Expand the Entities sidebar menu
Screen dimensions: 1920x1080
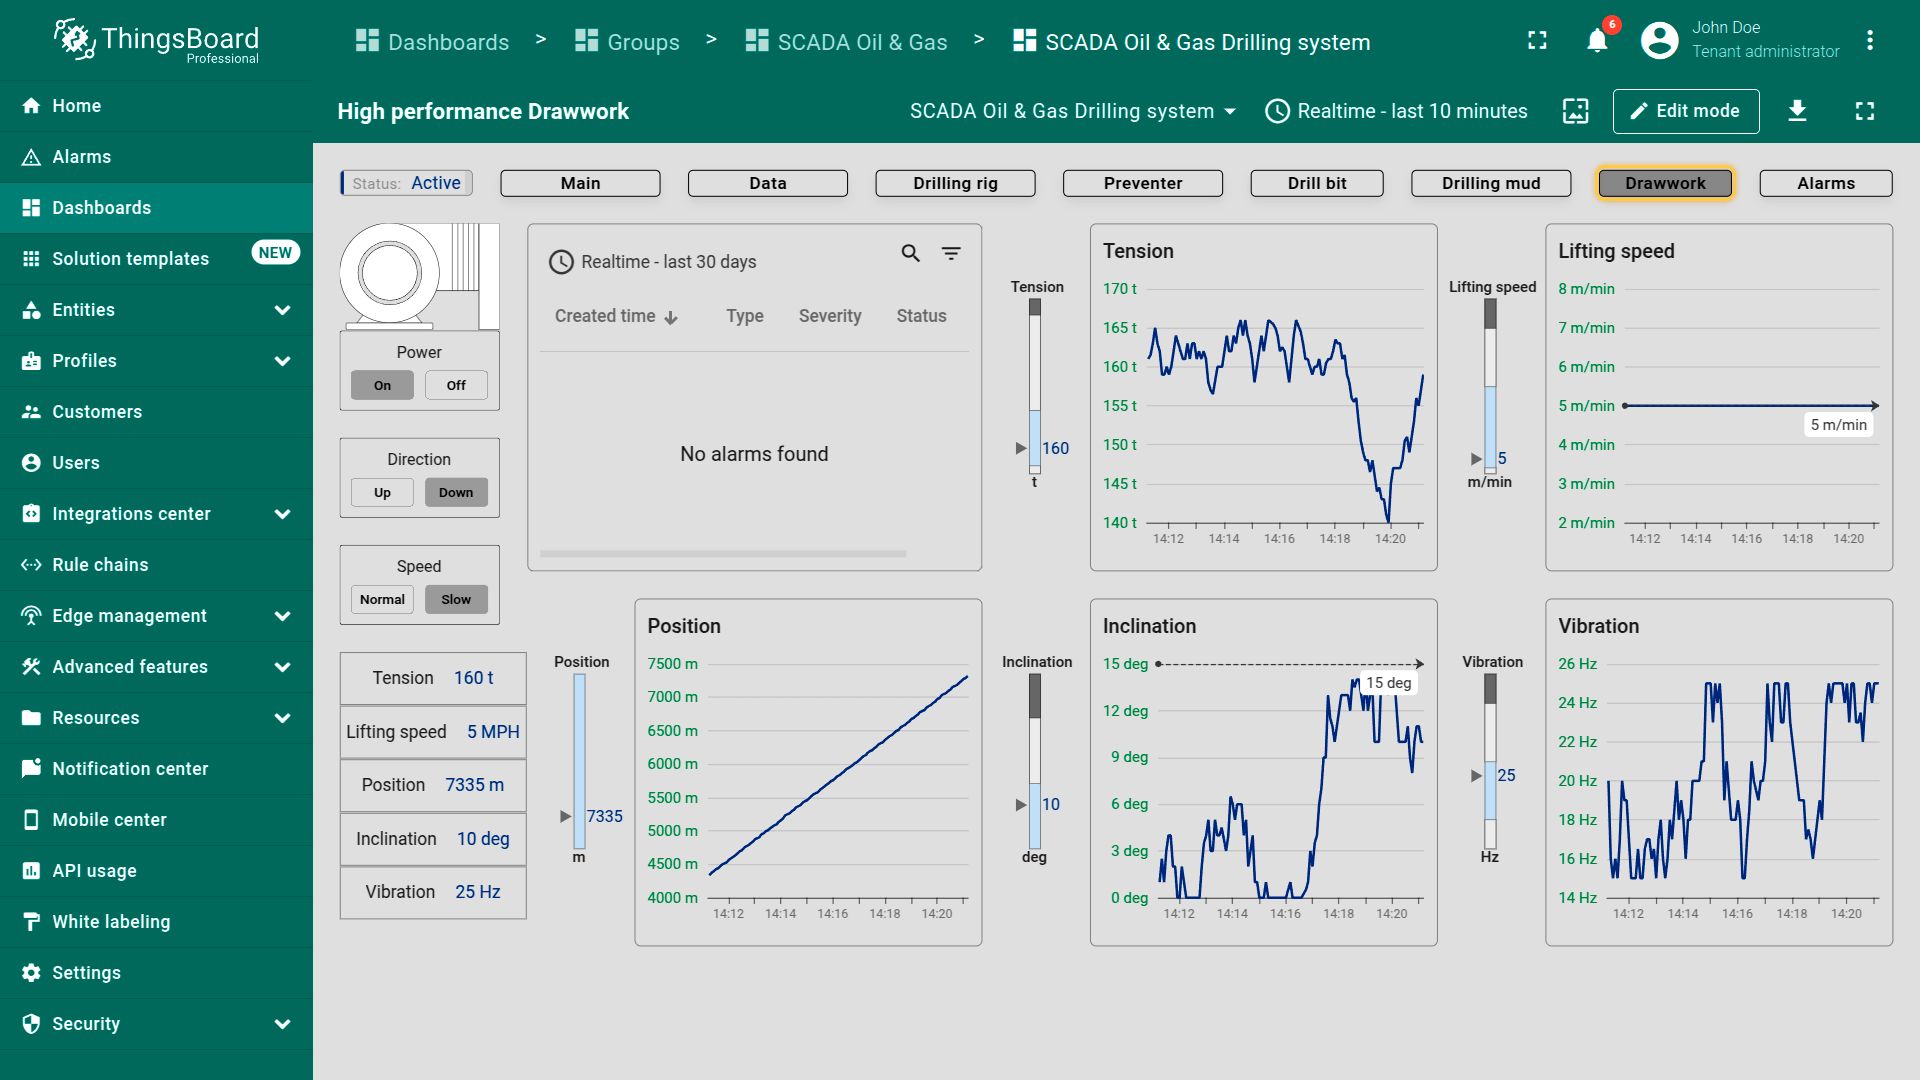click(x=282, y=310)
